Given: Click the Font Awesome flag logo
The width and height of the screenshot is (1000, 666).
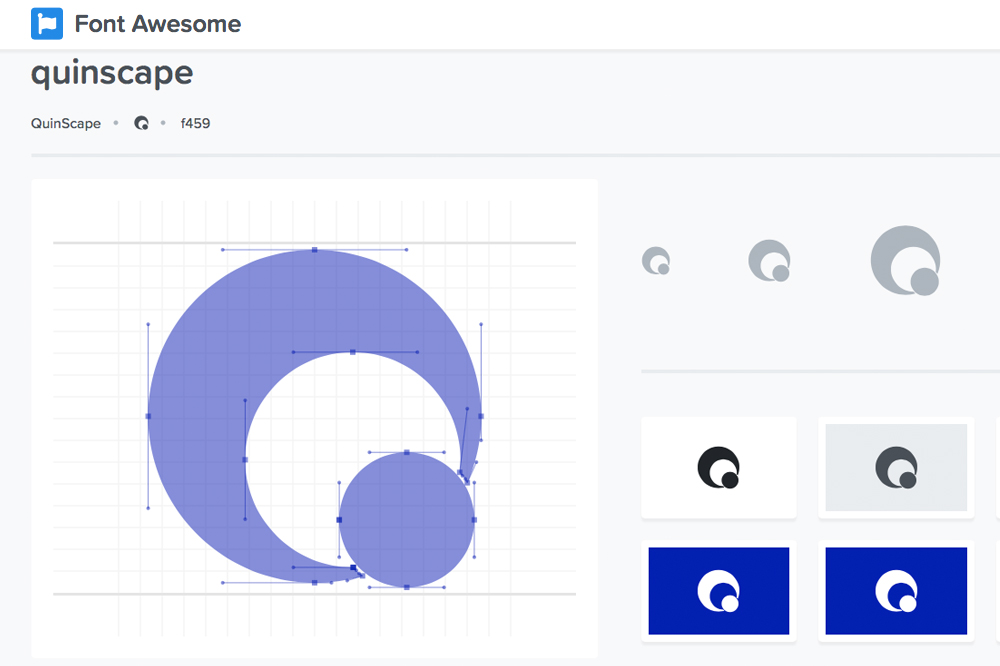Looking at the screenshot, I should coord(47,23).
